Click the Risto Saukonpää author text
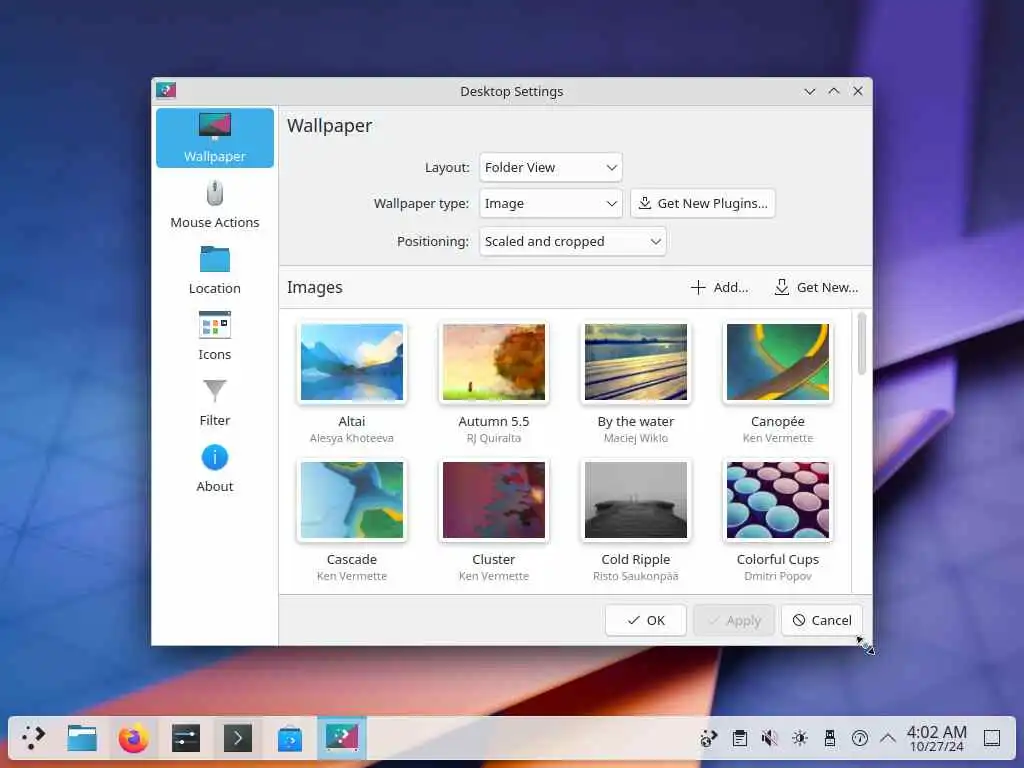Viewport: 1024px width, 768px height. click(x=635, y=576)
